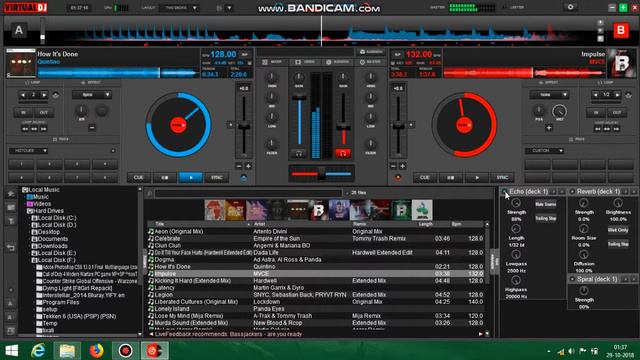This screenshot has width=640, height=360.
Task: Expand the Local Music tree node
Action: (x=41, y=190)
